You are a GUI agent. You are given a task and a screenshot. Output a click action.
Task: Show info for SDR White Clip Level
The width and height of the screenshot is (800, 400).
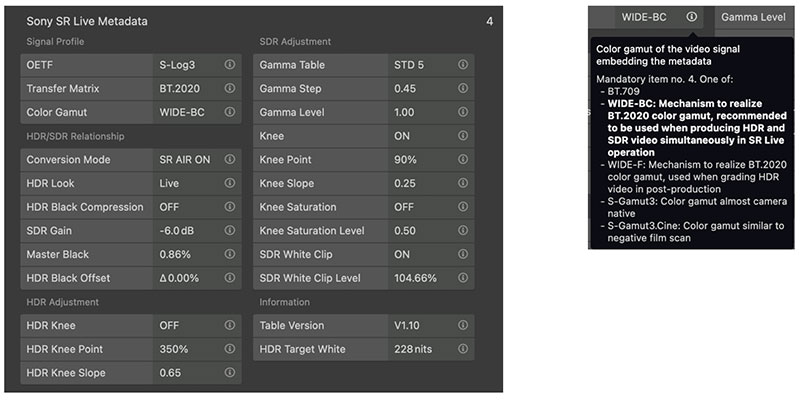click(x=463, y=278)
